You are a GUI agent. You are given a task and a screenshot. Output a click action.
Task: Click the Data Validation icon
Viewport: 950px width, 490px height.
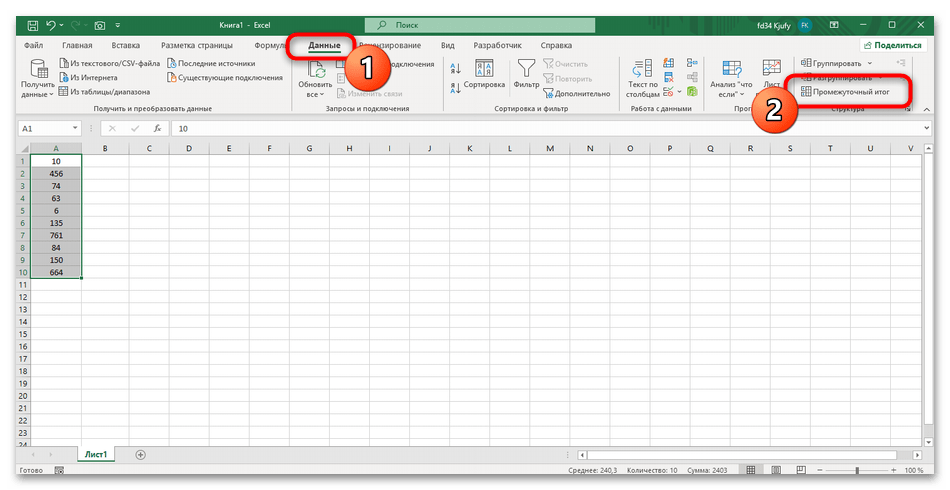pos(668,91)
